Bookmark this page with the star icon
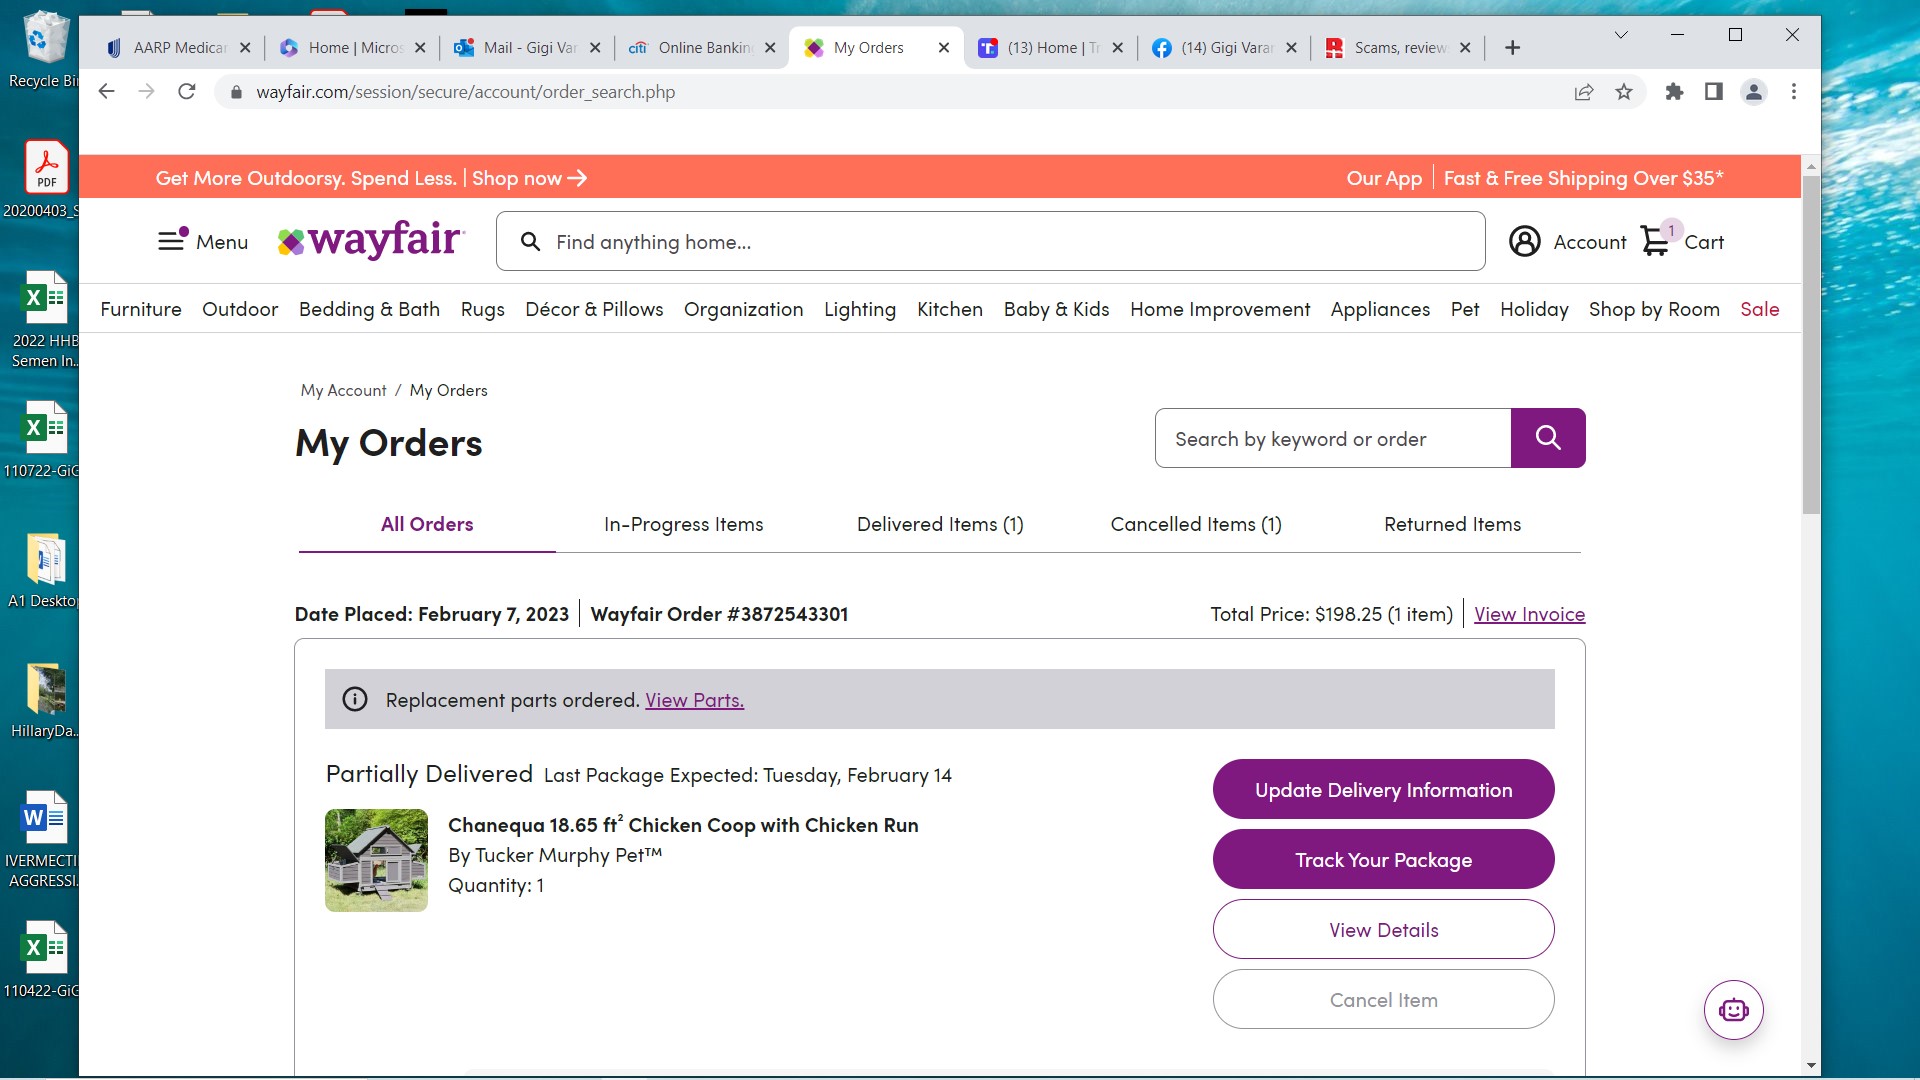The width and height of the screenshot is (1920, 1080). (x=1623, y=92)
